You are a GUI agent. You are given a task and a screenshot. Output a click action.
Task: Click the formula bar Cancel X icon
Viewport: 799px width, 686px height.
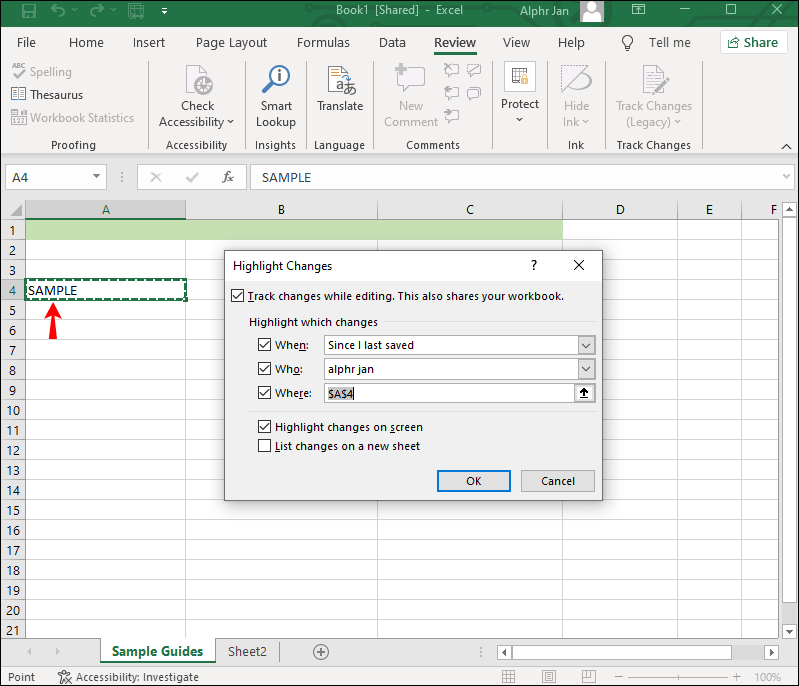(x=156, y=177)
